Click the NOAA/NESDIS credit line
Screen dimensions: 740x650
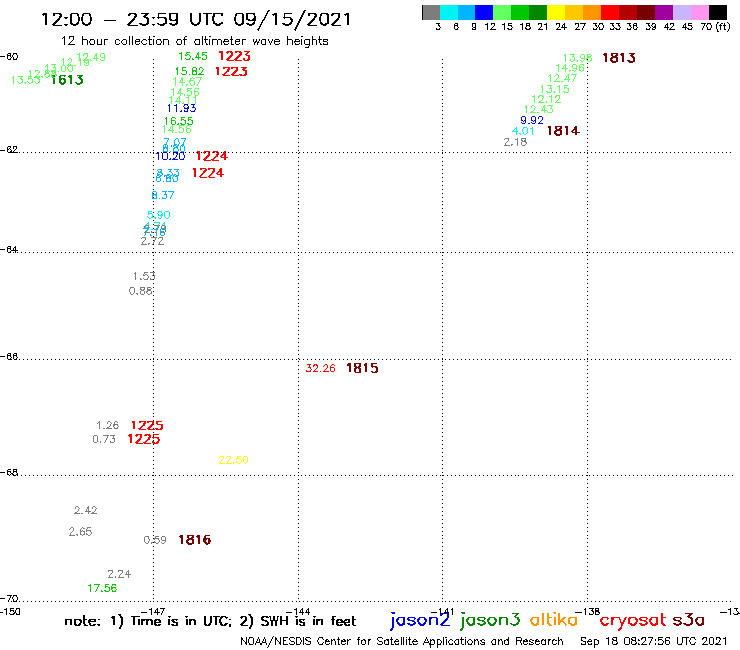point(402,641)
